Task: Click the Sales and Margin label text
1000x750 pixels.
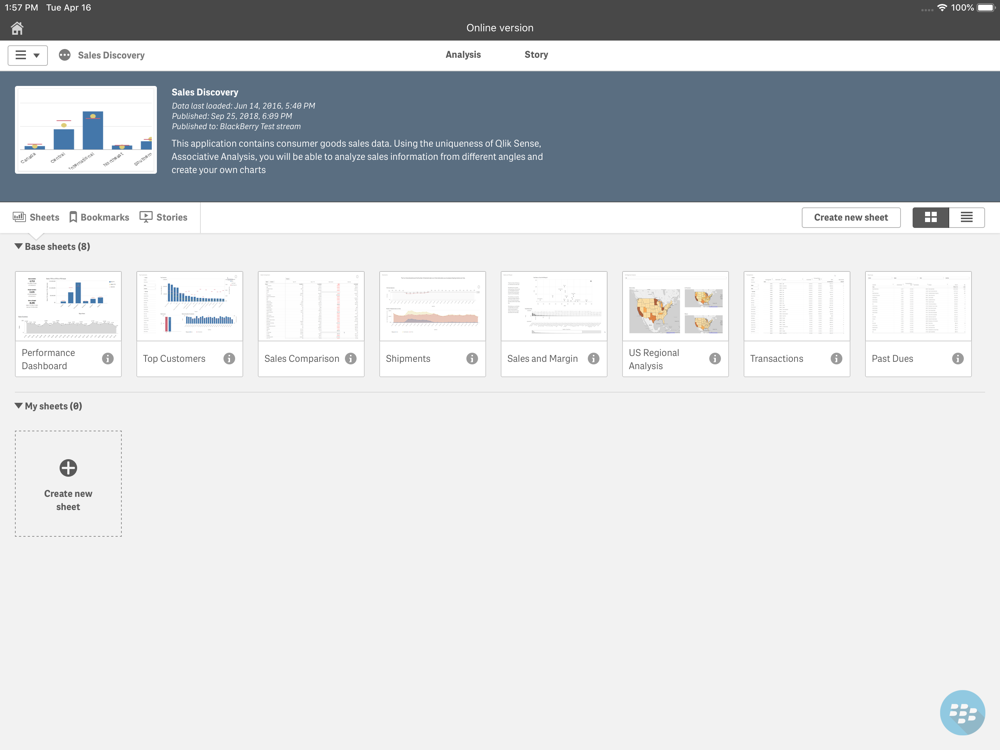Action: [x=543, y=358]
